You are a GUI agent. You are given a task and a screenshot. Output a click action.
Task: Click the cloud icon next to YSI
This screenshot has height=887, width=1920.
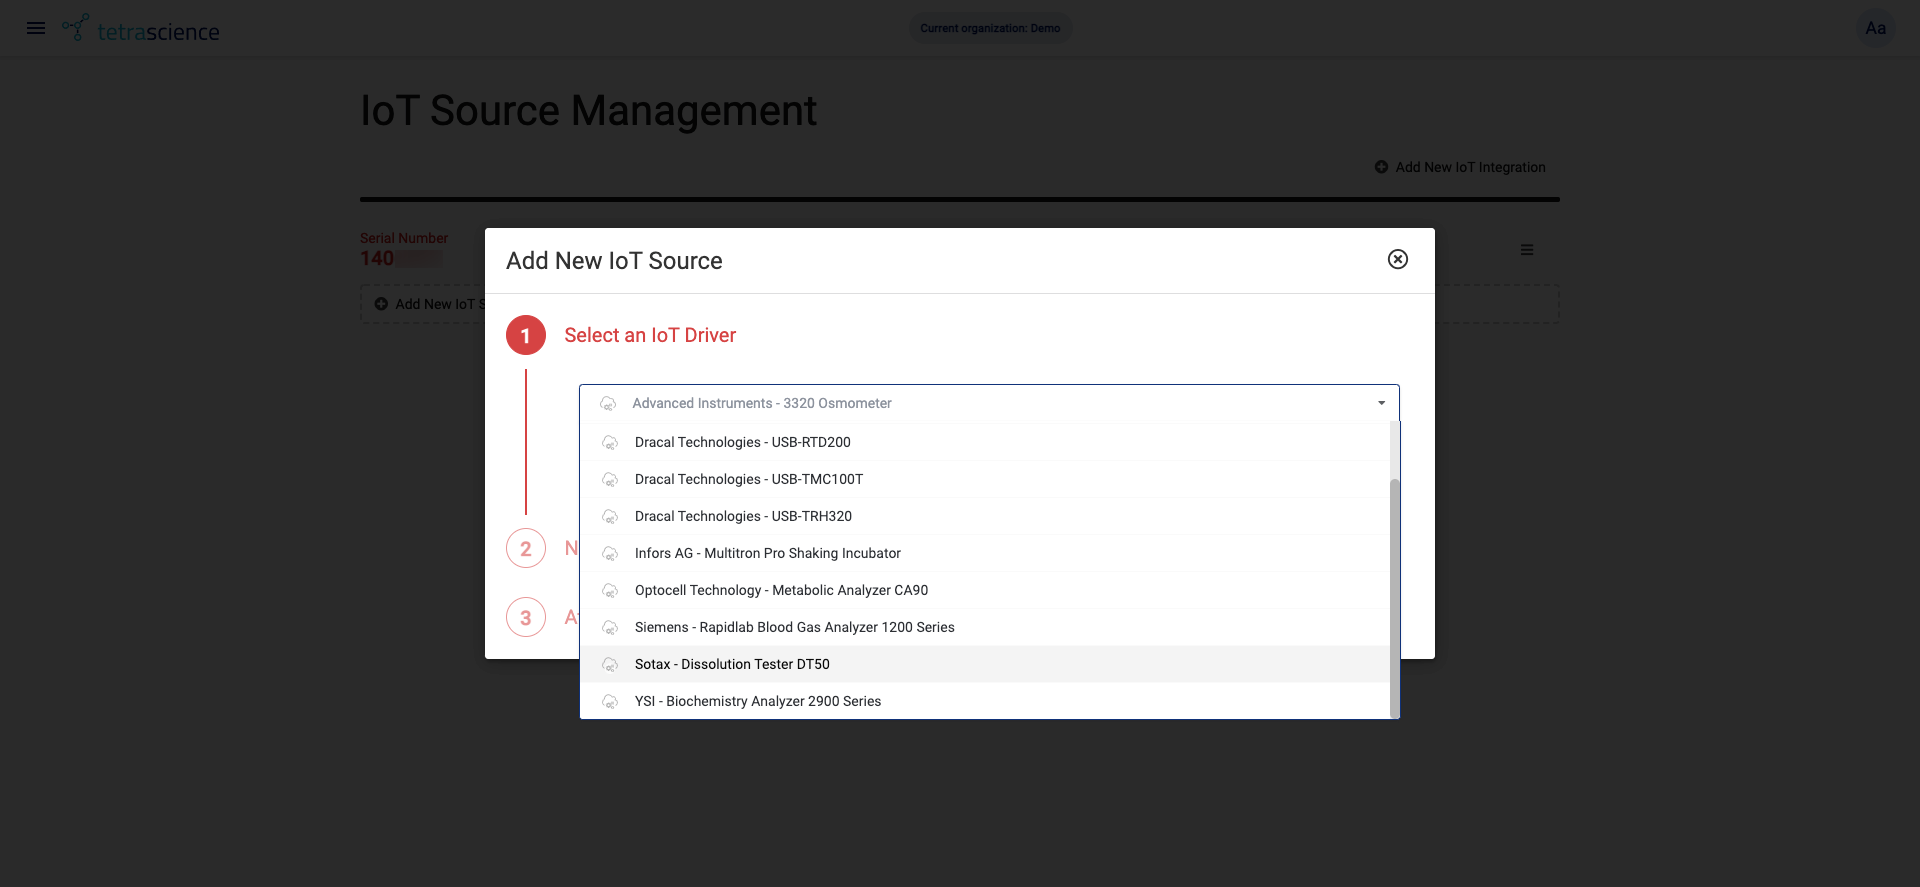(x=610, y=702)
